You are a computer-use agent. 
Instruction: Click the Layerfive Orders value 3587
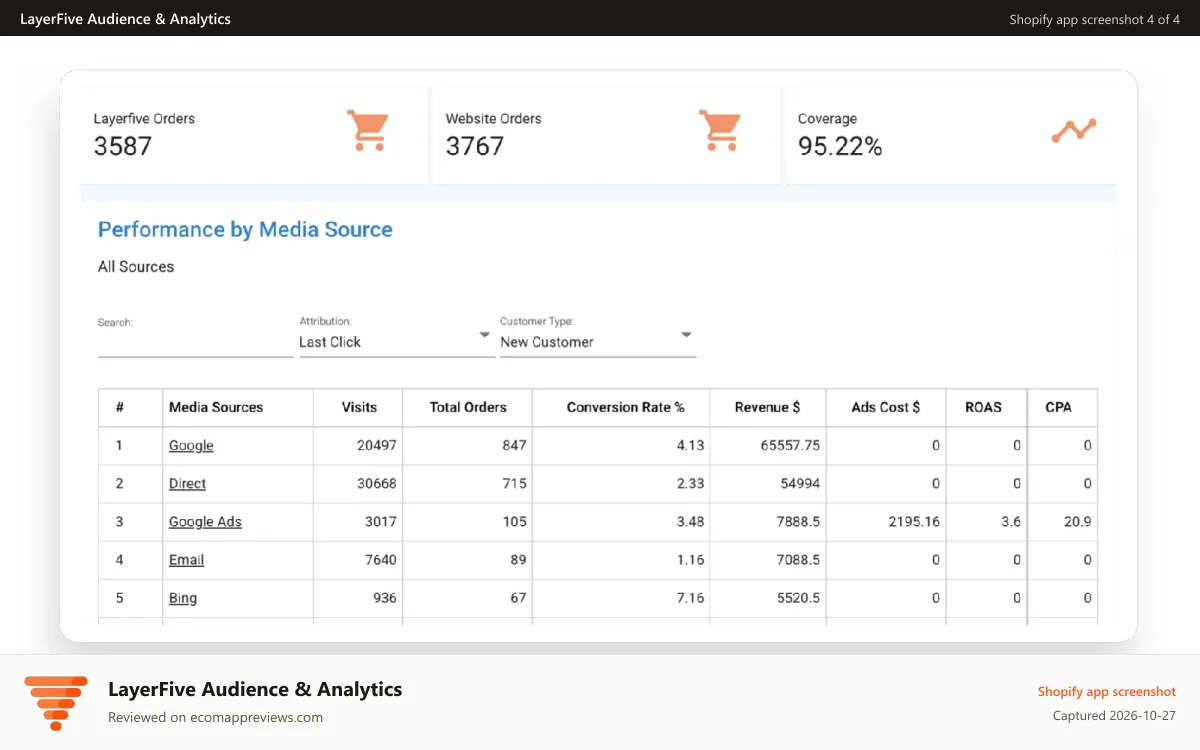(x=123, y=146)
